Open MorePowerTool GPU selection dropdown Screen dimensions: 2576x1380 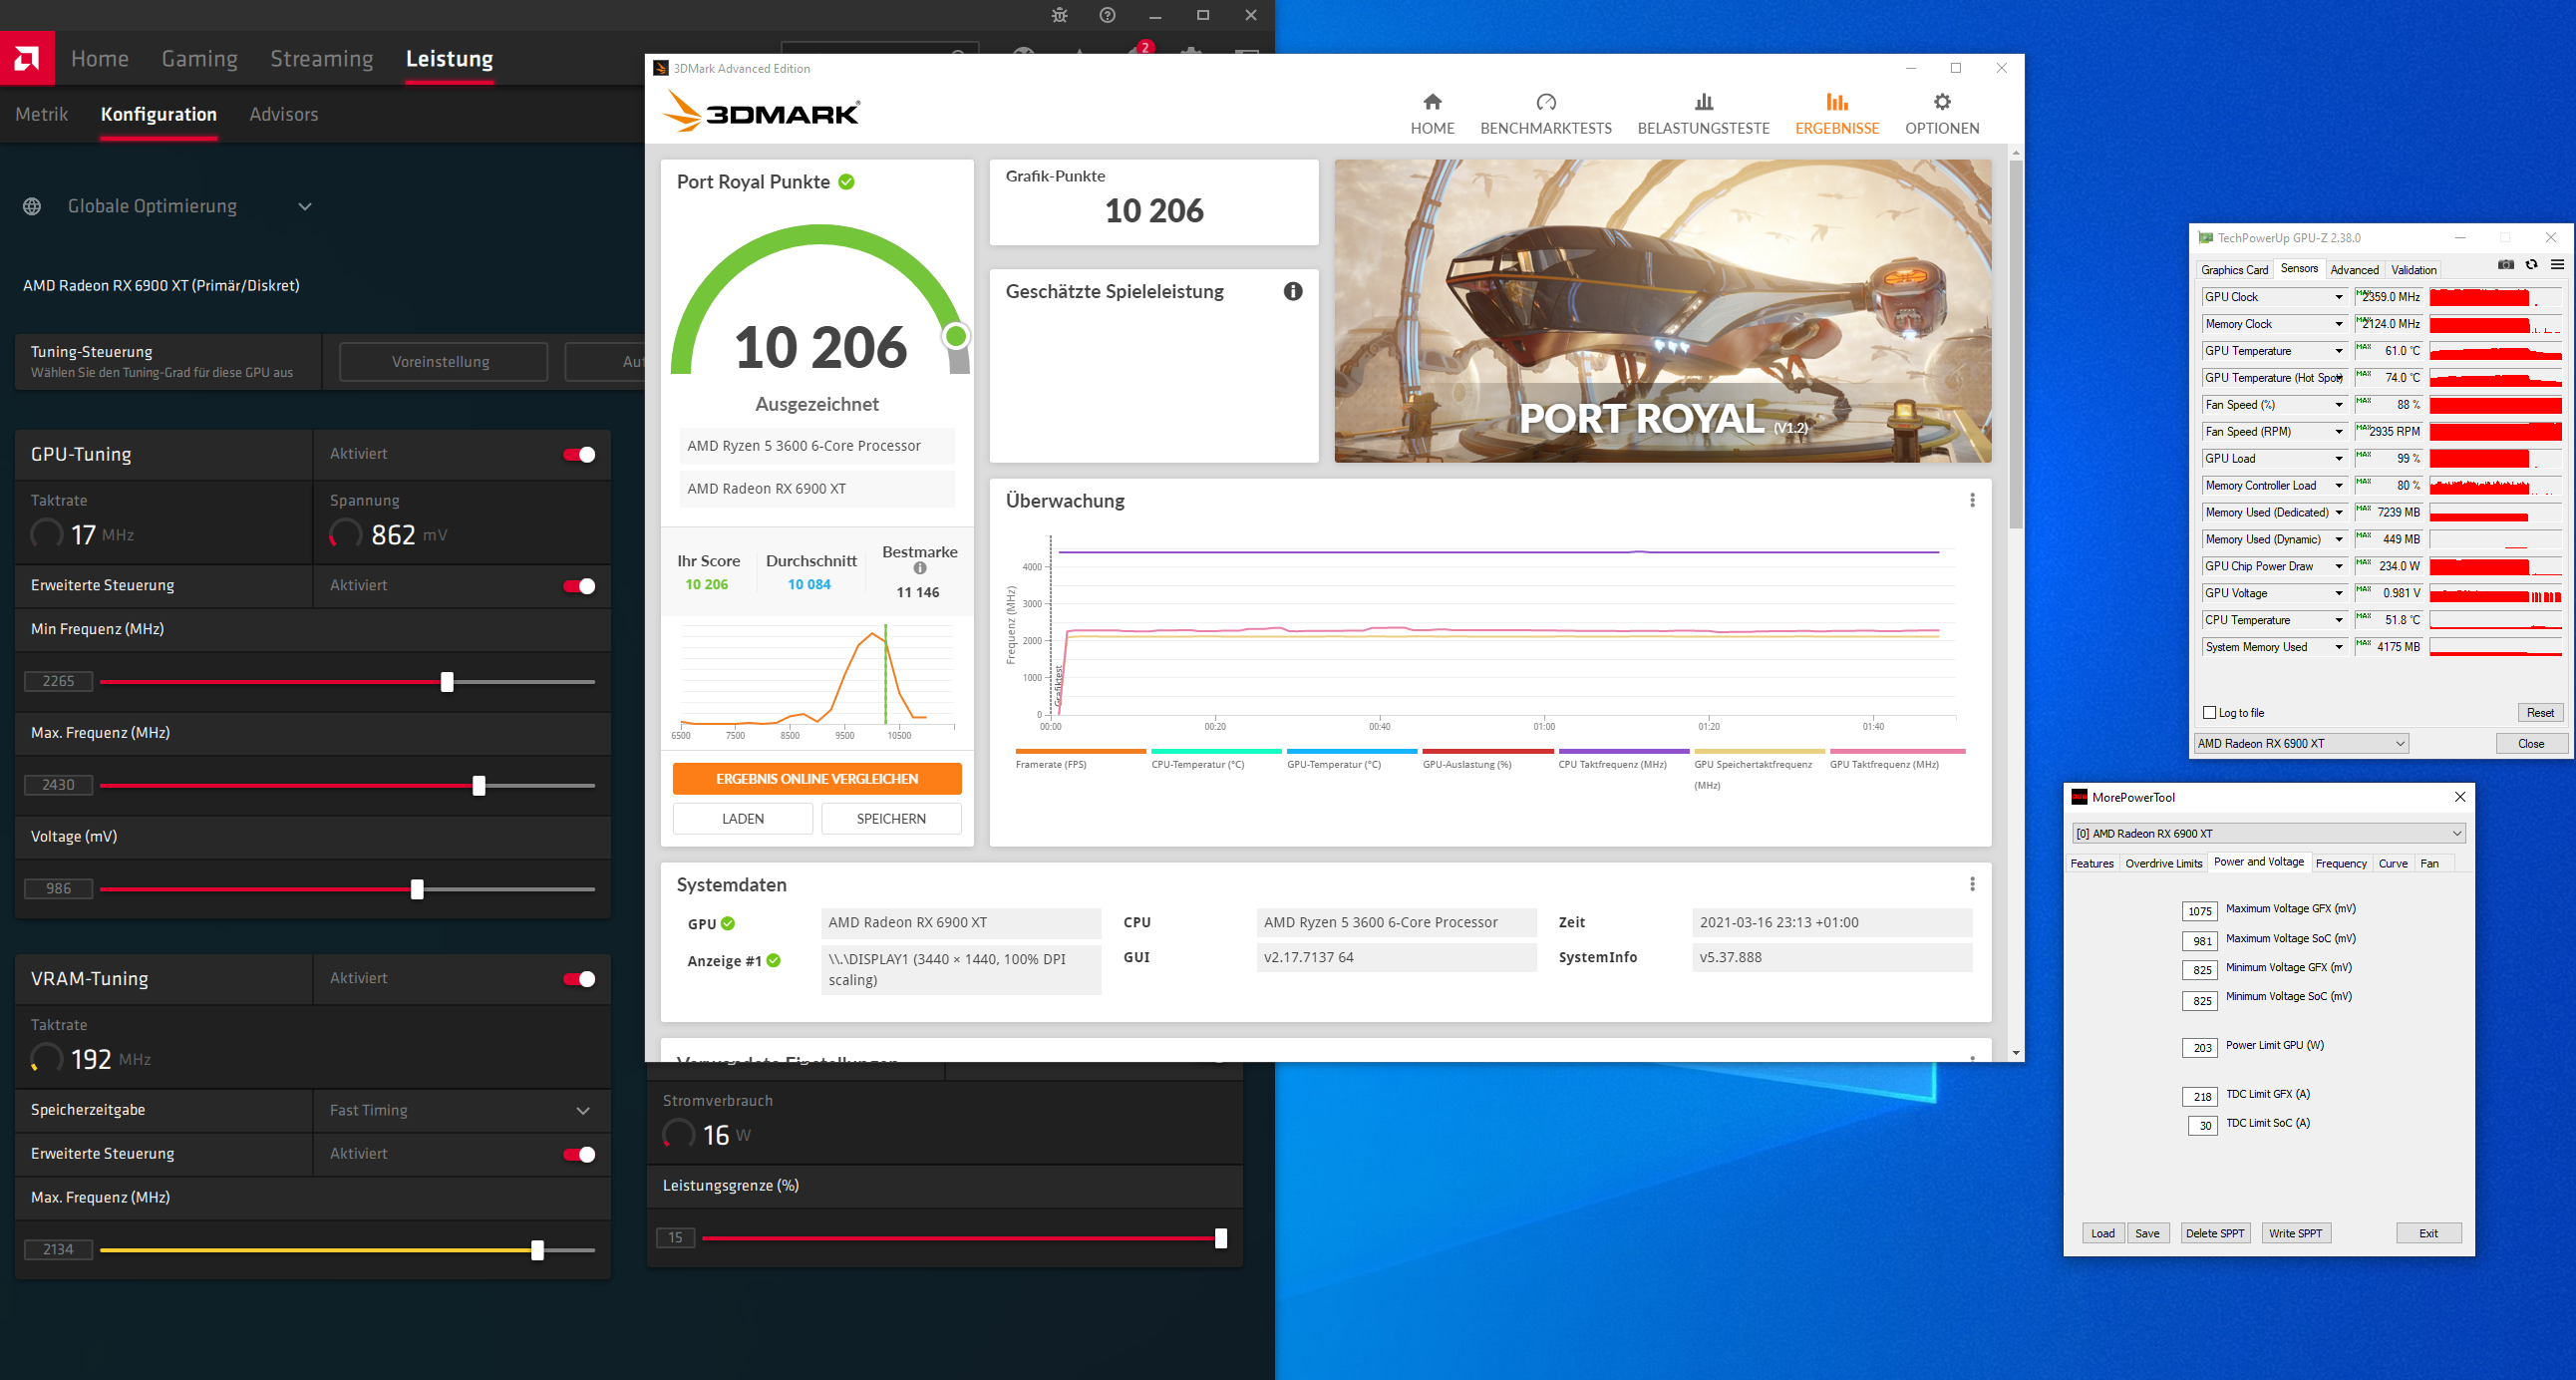[2456, 833]
